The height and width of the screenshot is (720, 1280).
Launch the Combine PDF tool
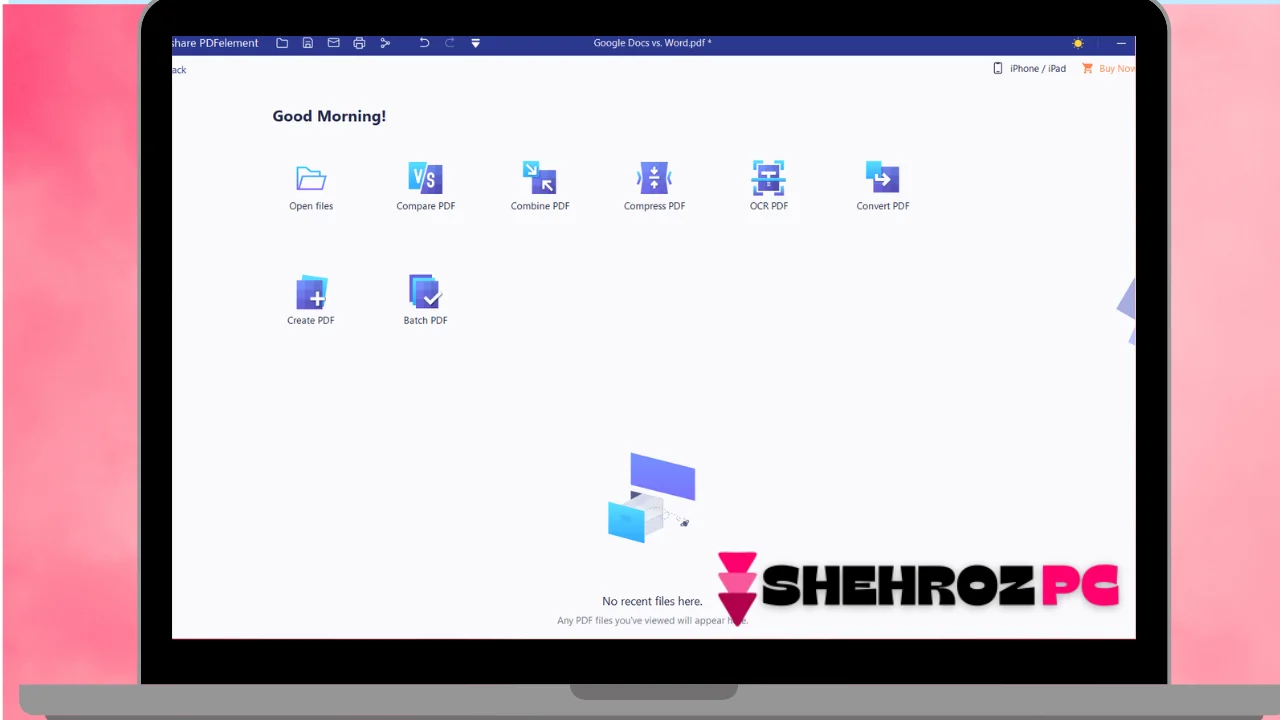540,187
